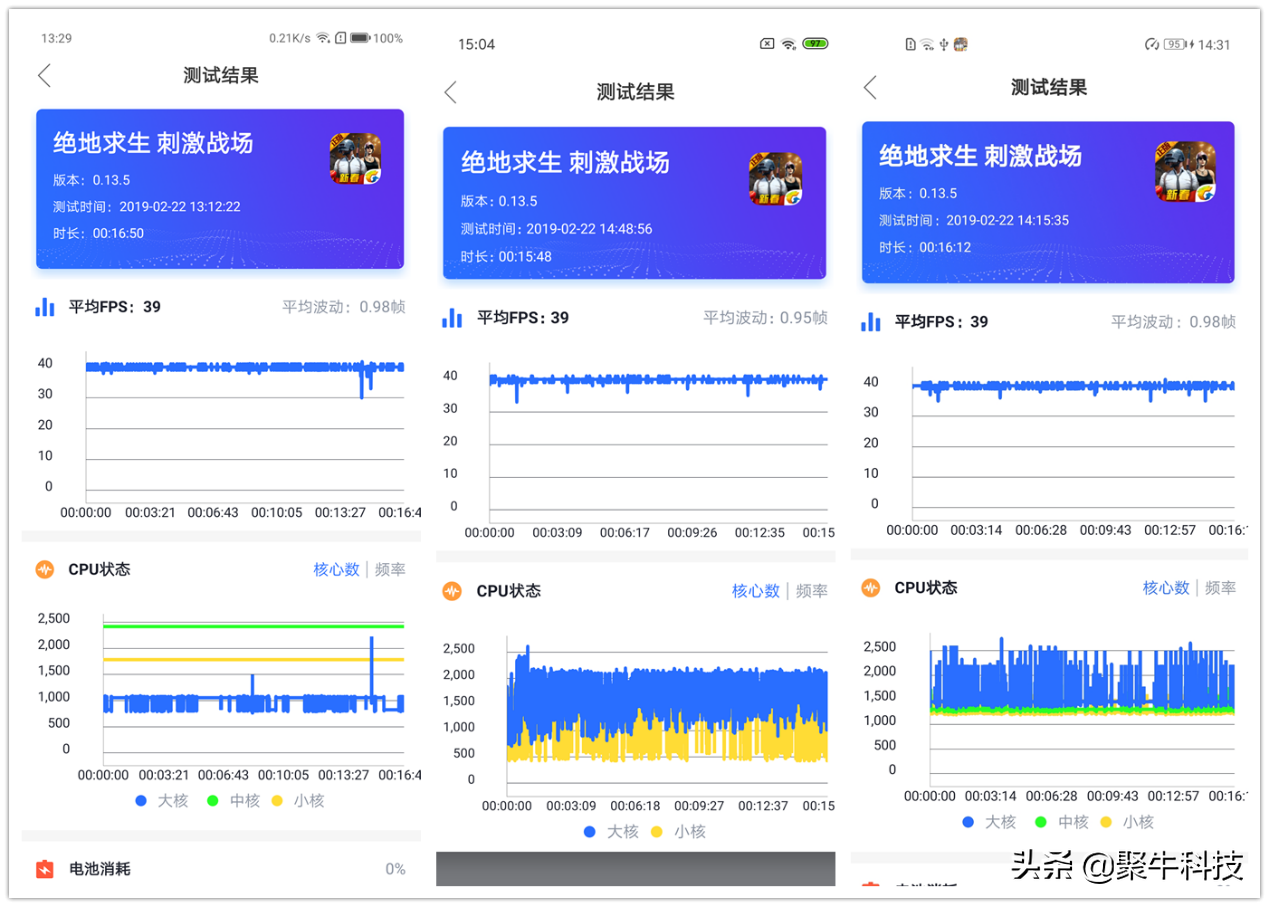Open game icon on card timed 13:12:22
1269x907 pixels.
click(356, 158)
